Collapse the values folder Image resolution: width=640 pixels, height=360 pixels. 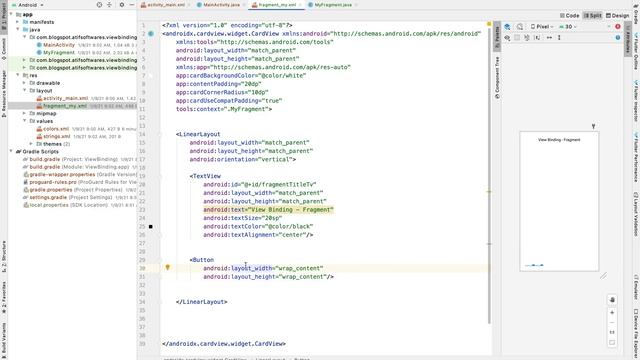tap(24, 121)
